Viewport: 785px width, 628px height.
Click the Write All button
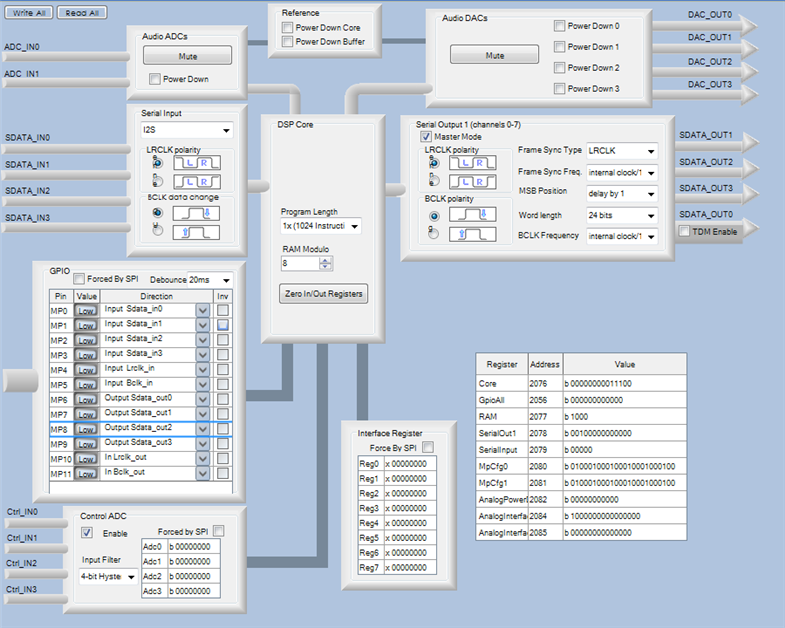[29, 13]
